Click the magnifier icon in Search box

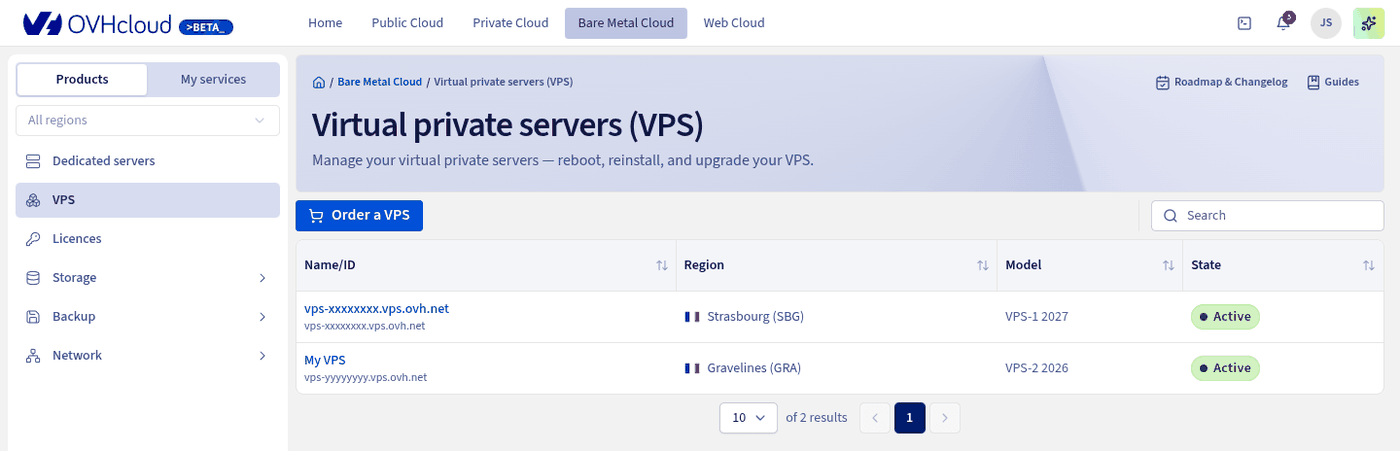1170,215
